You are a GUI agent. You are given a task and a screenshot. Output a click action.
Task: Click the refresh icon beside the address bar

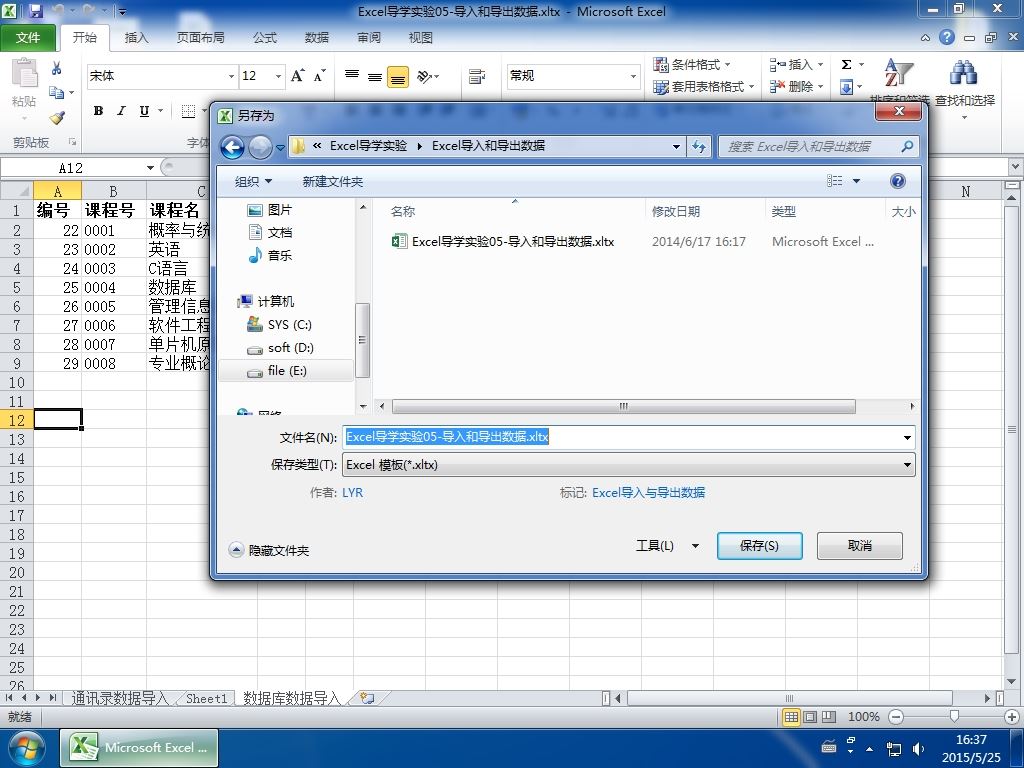[x=699, y=146]
